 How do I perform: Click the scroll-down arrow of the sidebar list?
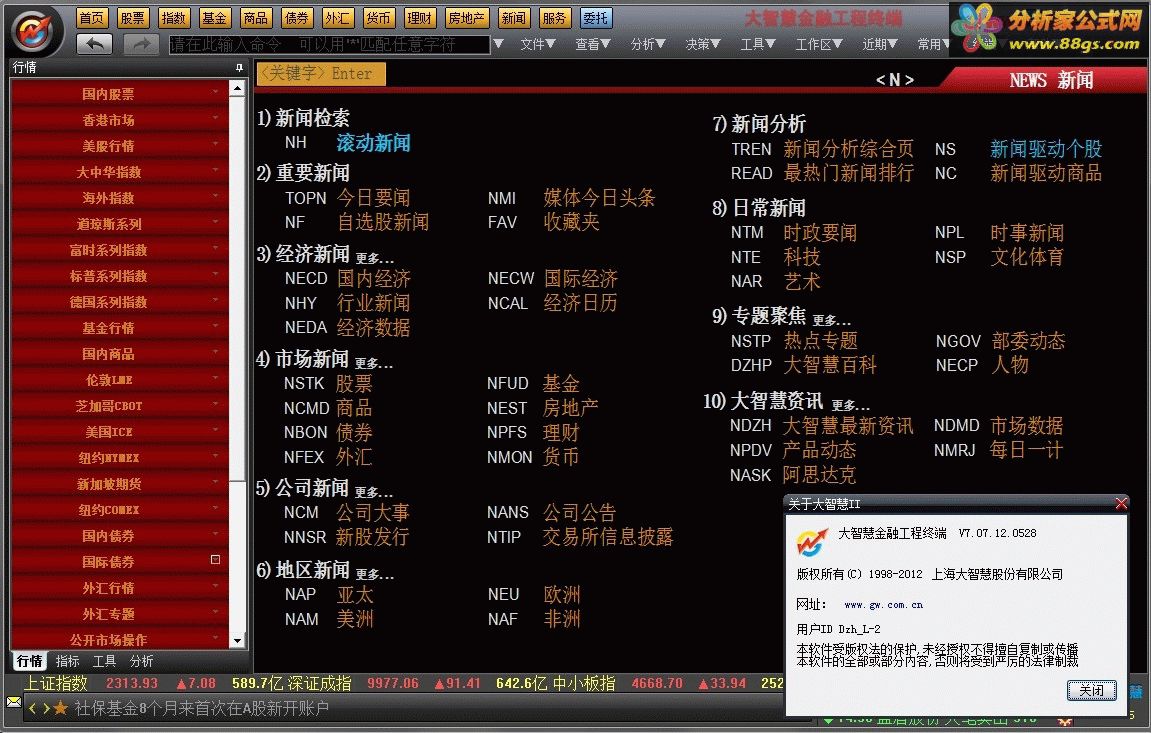point(237,641)
